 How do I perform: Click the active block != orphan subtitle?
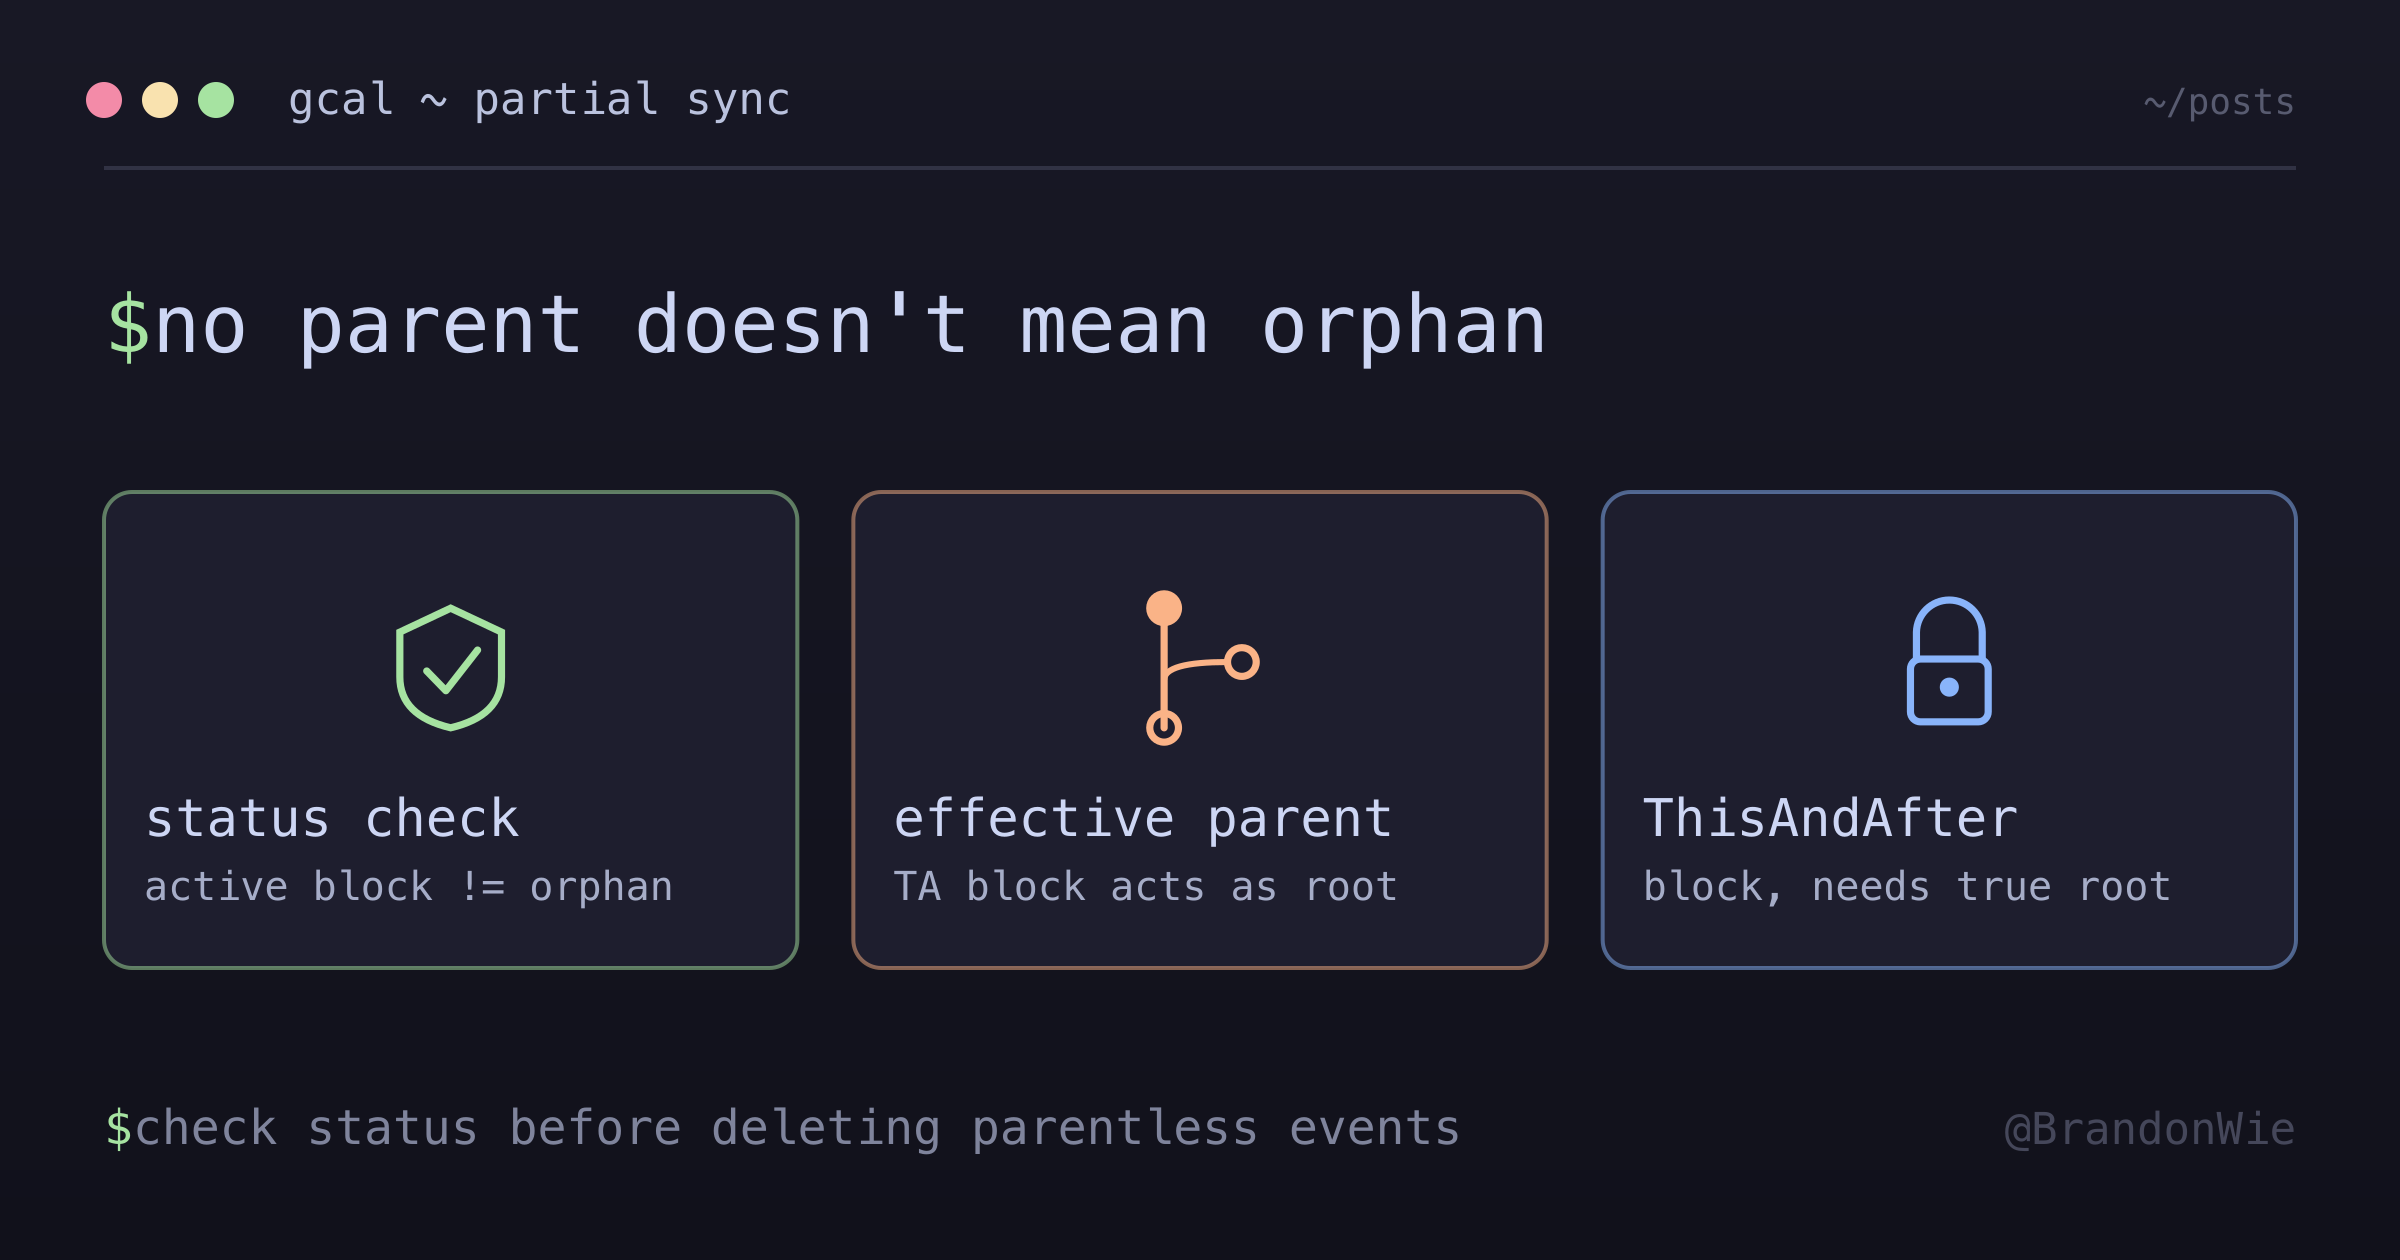[x=409, y=887]
